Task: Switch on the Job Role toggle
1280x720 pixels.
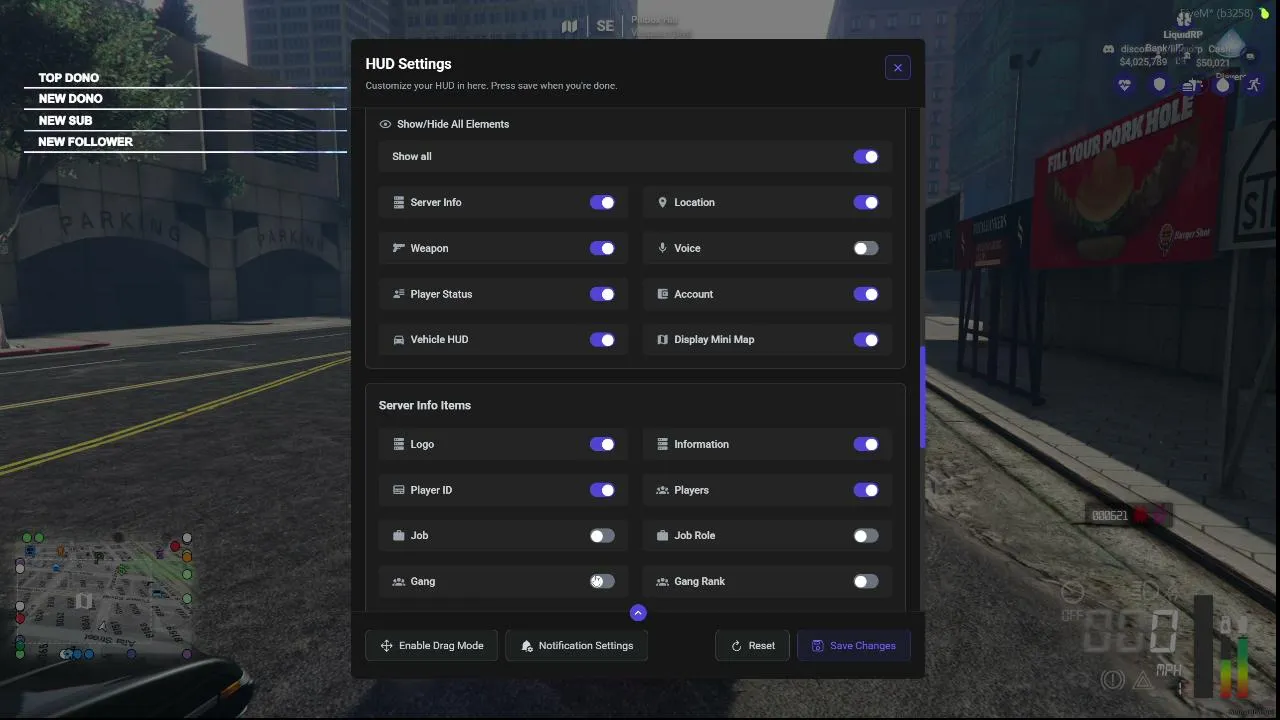Action: (866, 536)
